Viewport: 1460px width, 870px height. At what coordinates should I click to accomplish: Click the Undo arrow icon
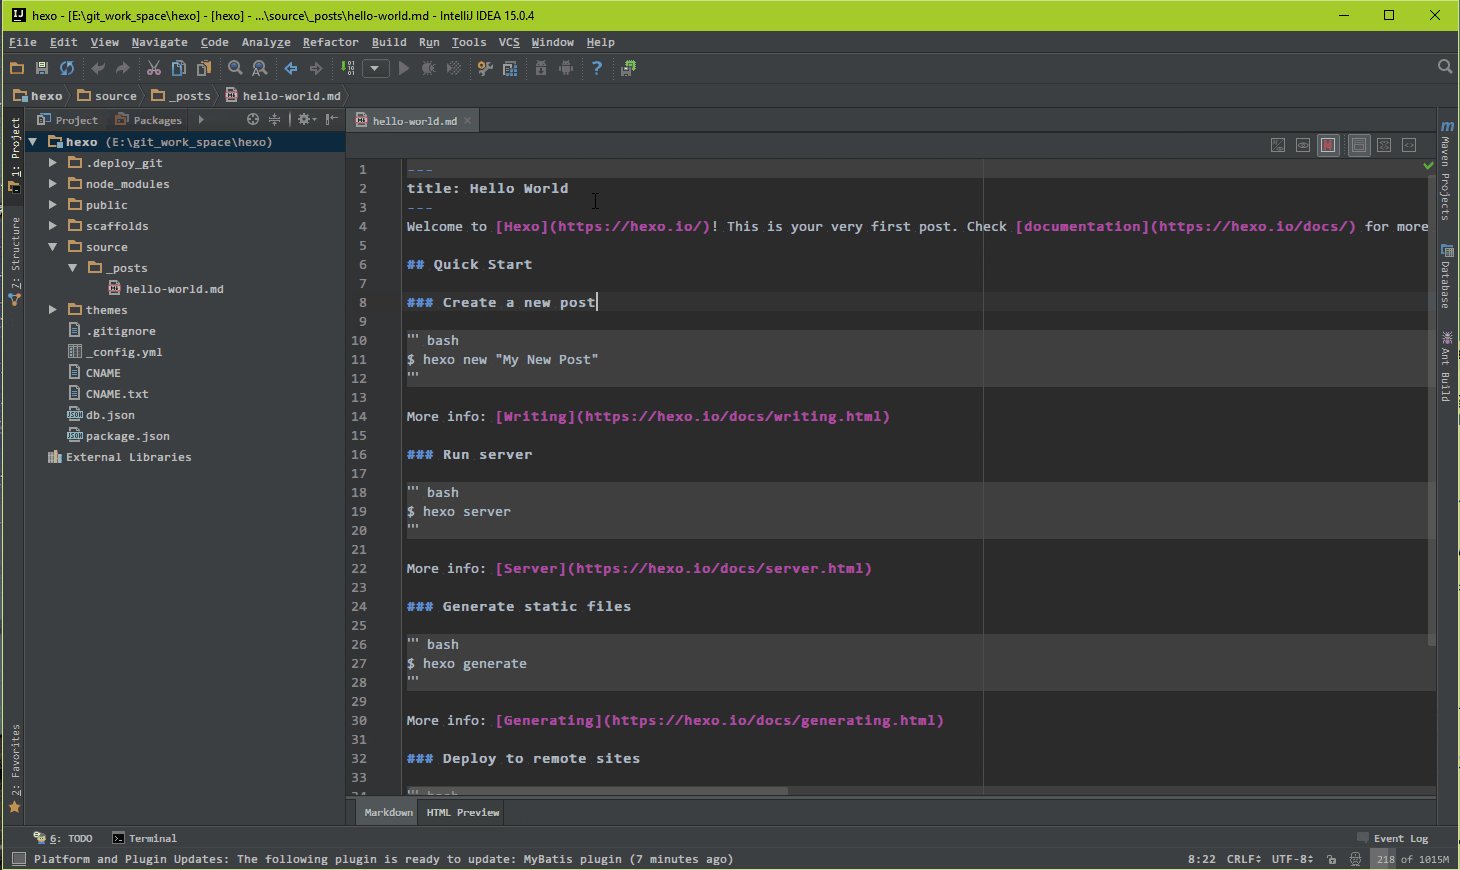[98, 68]
